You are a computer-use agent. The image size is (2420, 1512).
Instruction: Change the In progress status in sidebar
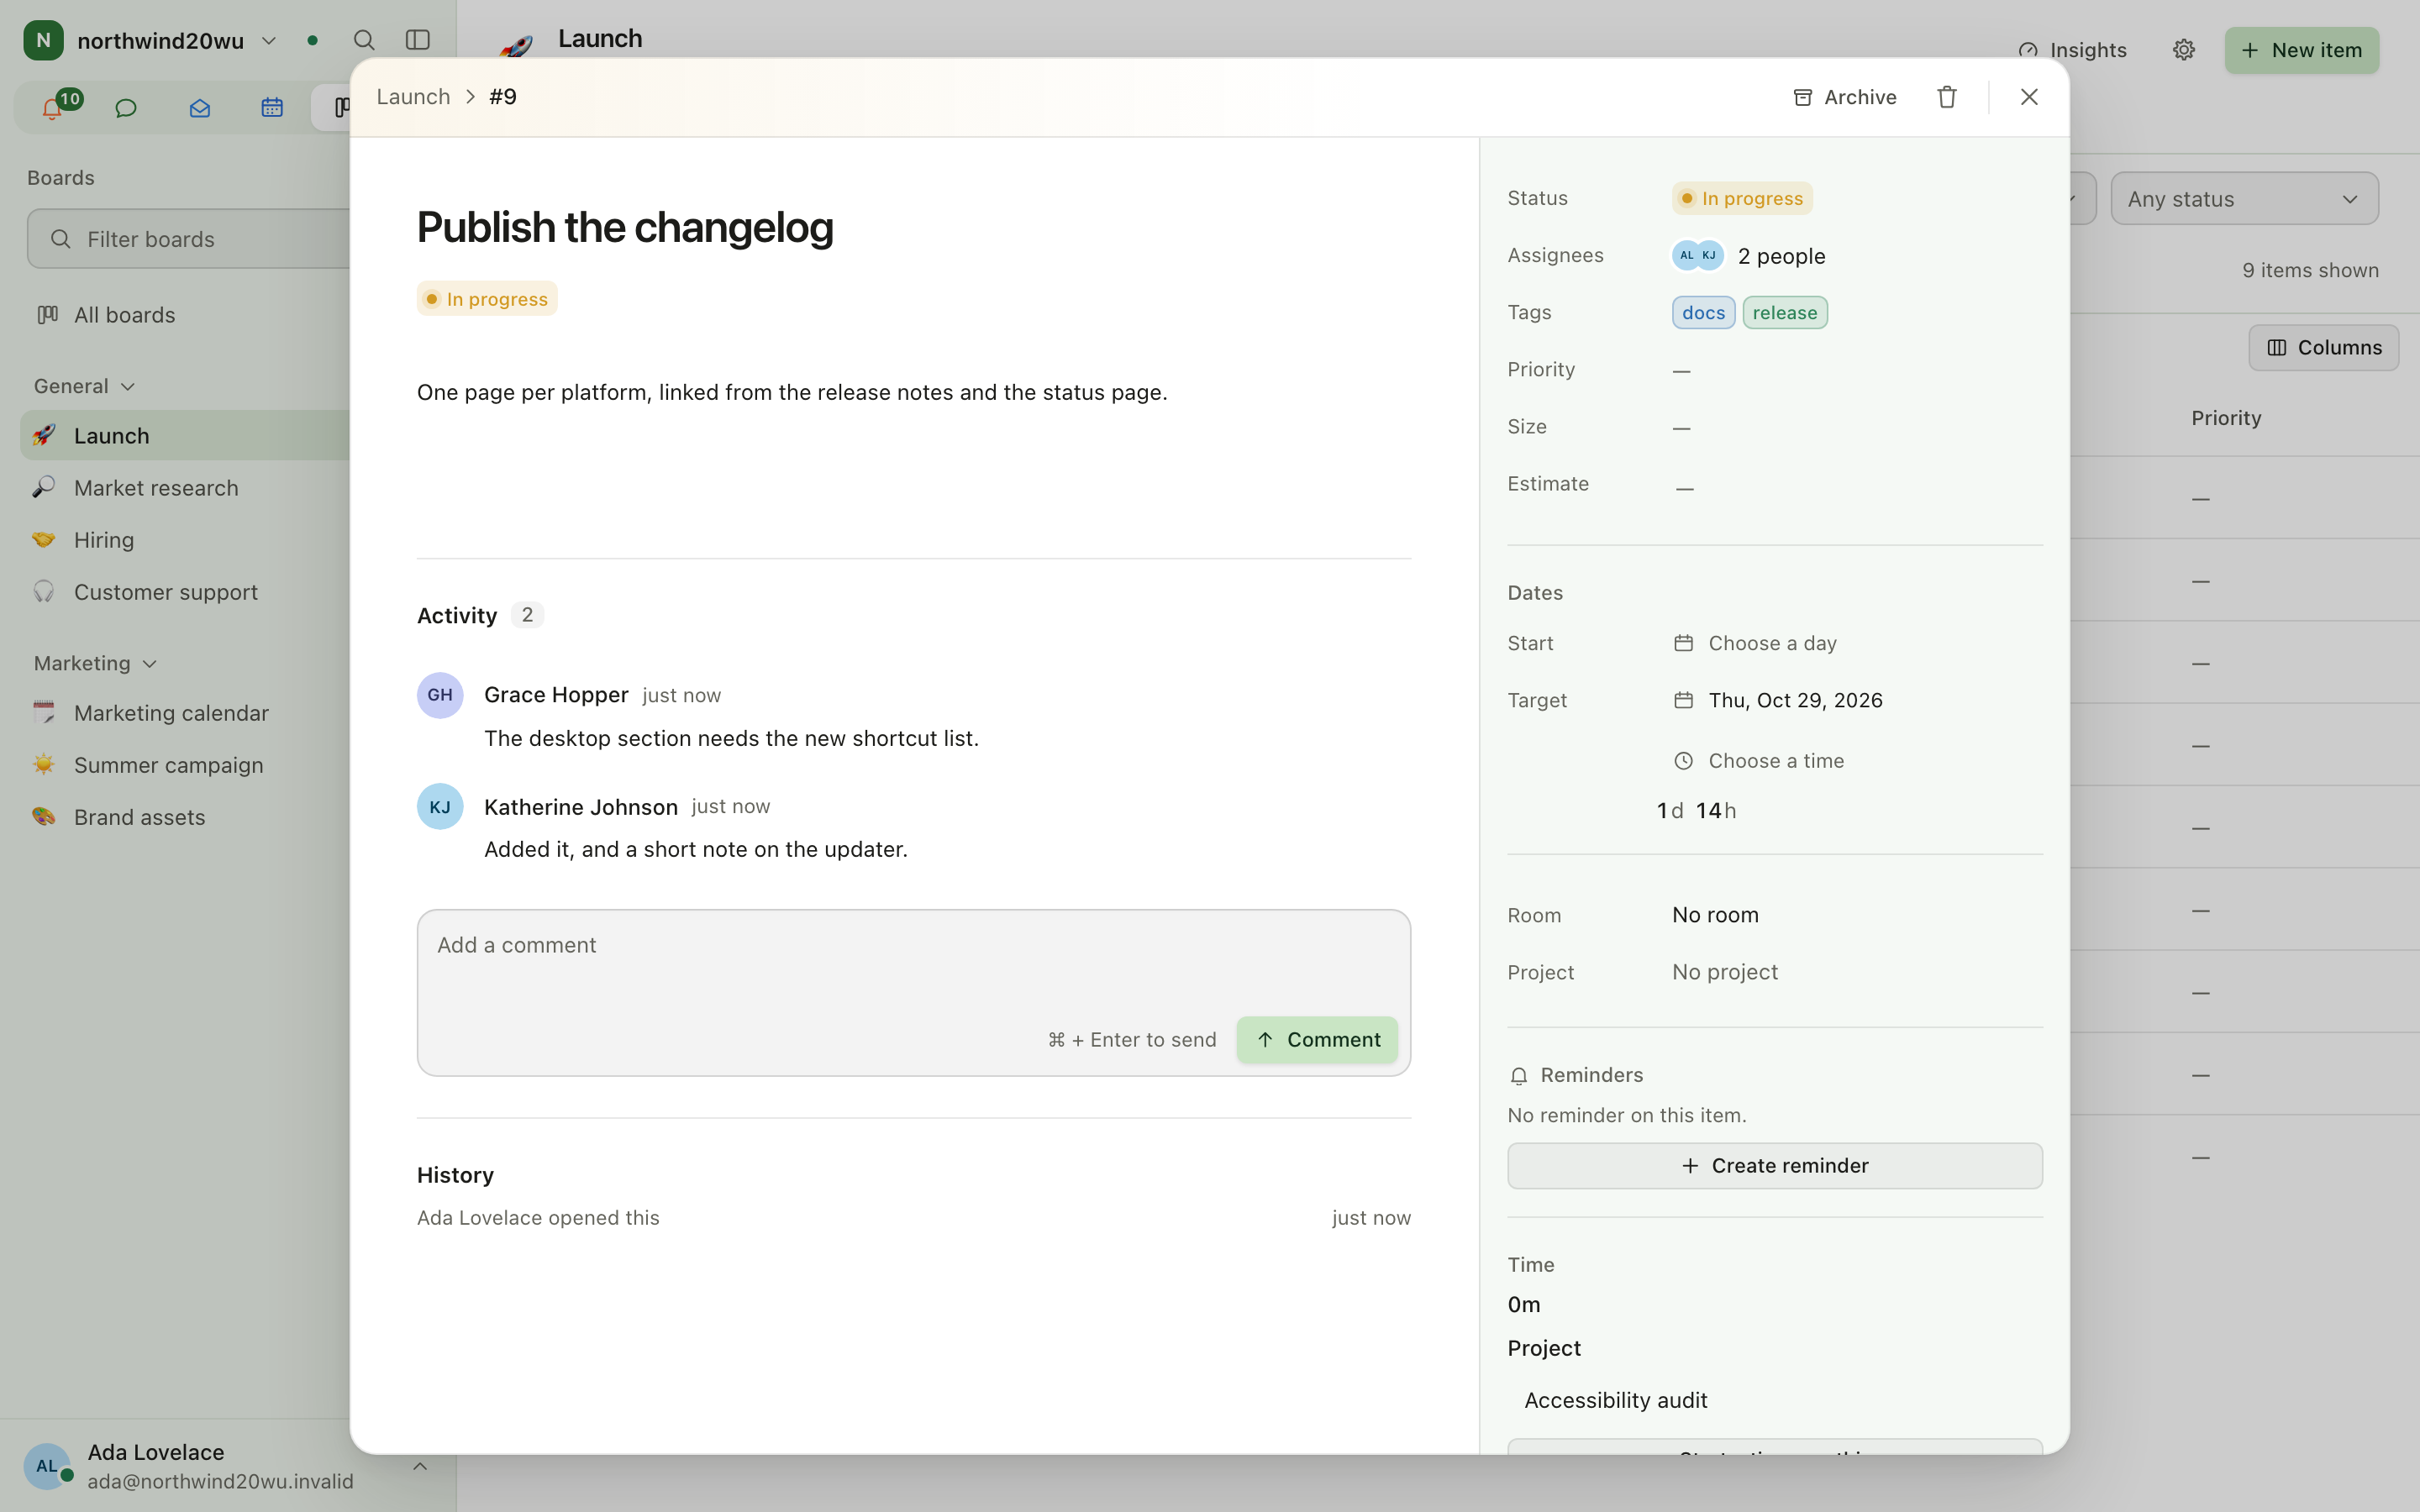(x=1742, y=198)
